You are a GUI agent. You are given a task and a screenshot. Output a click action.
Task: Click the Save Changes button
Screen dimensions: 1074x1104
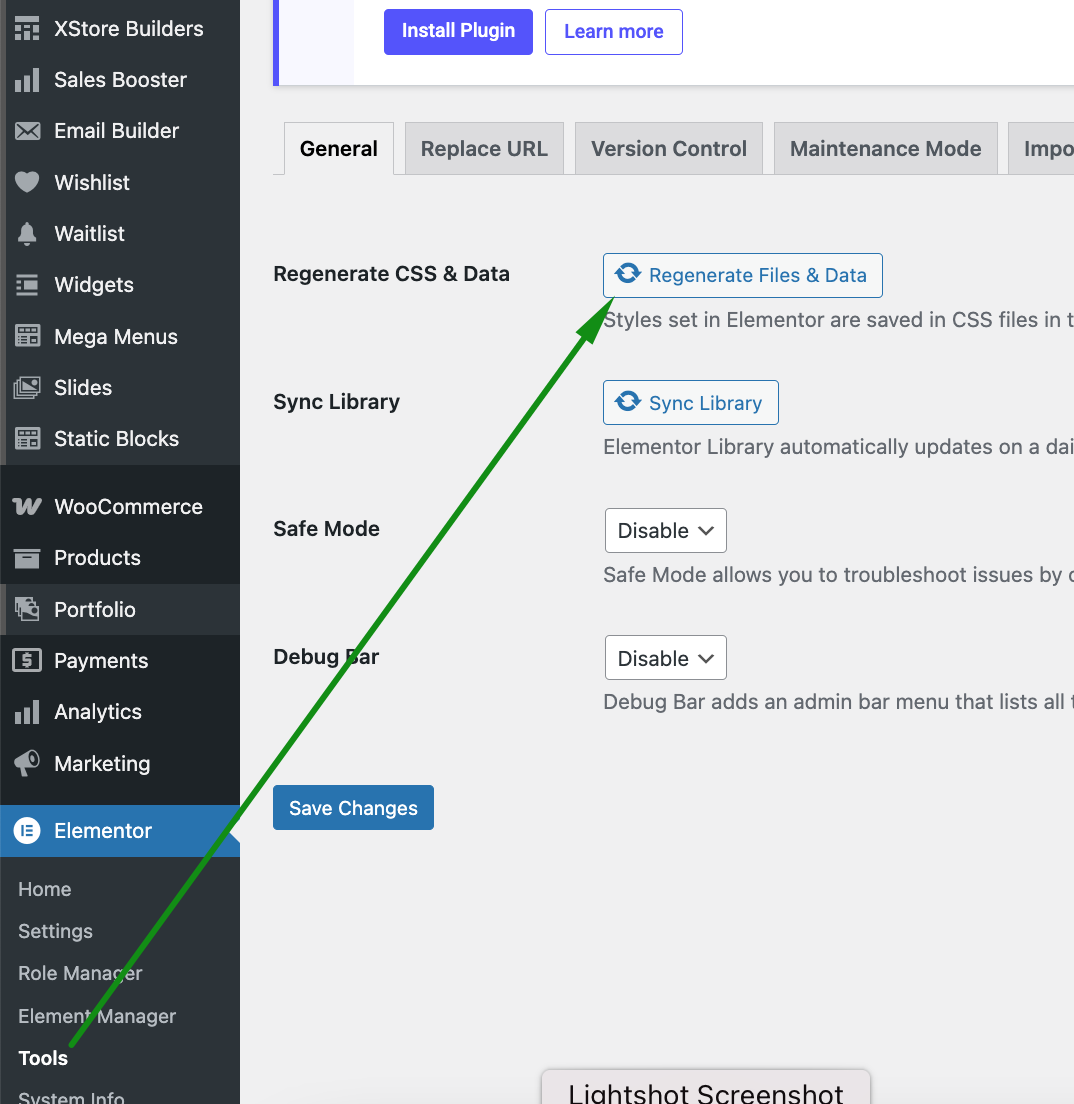point(354,808)
